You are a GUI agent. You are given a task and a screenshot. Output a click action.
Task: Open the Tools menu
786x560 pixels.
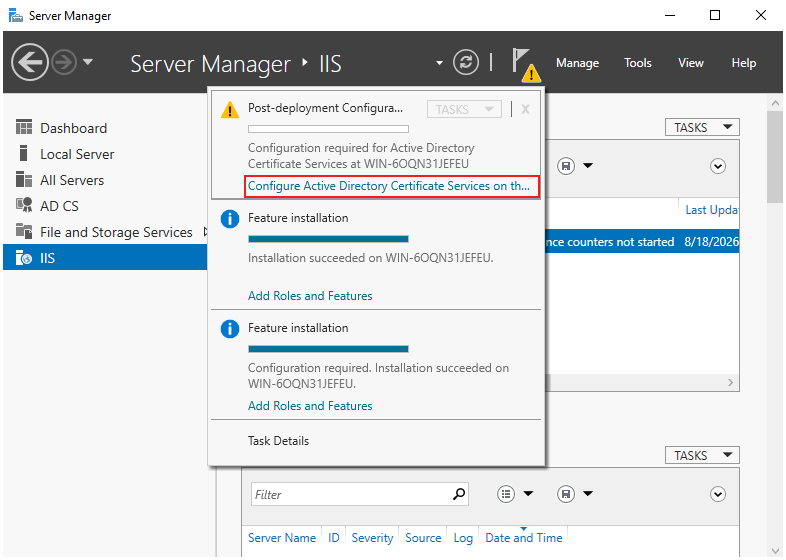pyautogui.click(x=638, y=63)
